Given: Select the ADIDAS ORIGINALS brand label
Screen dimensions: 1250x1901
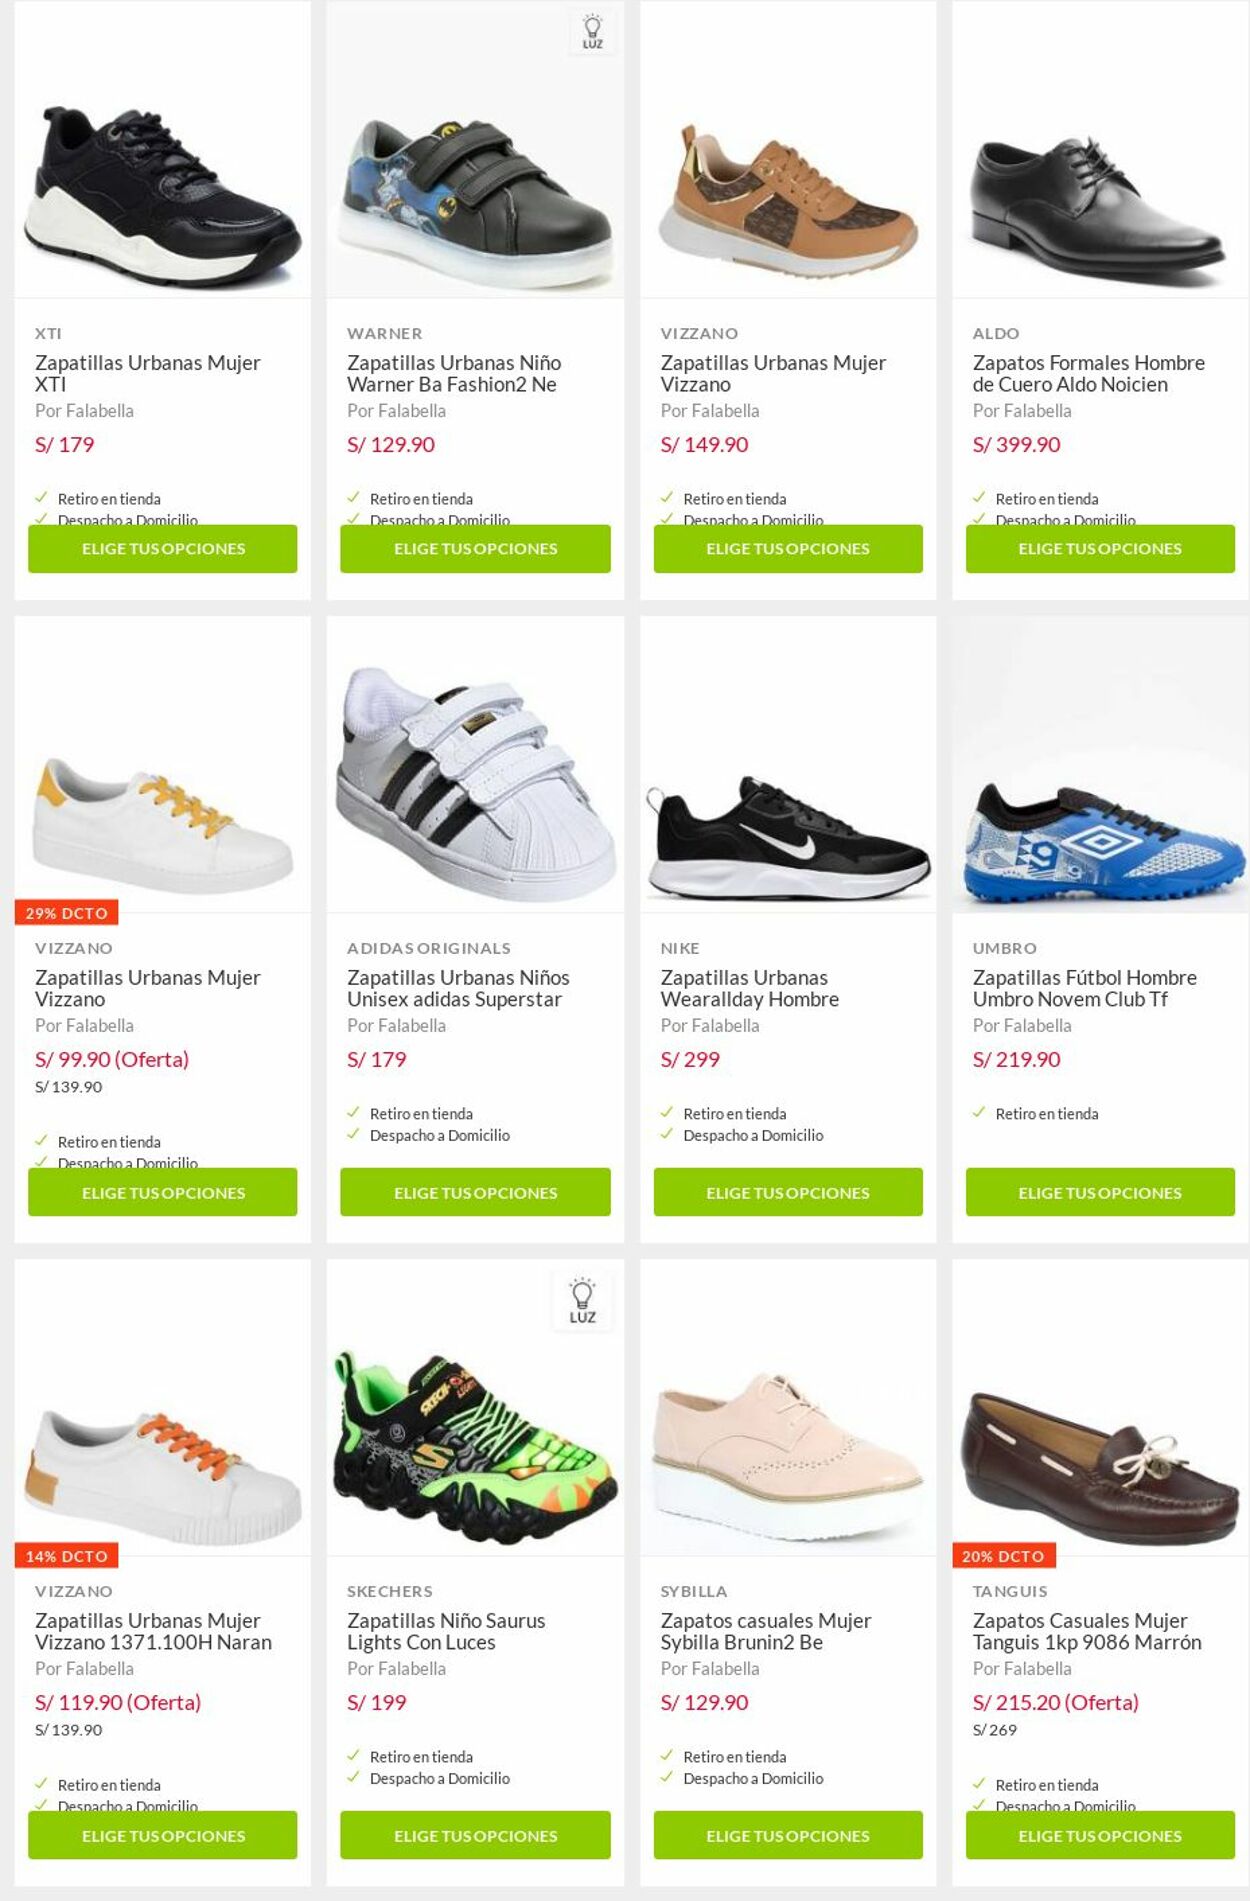Looking at the screenshot, I should pyautogui.click(x=429, y=947).
